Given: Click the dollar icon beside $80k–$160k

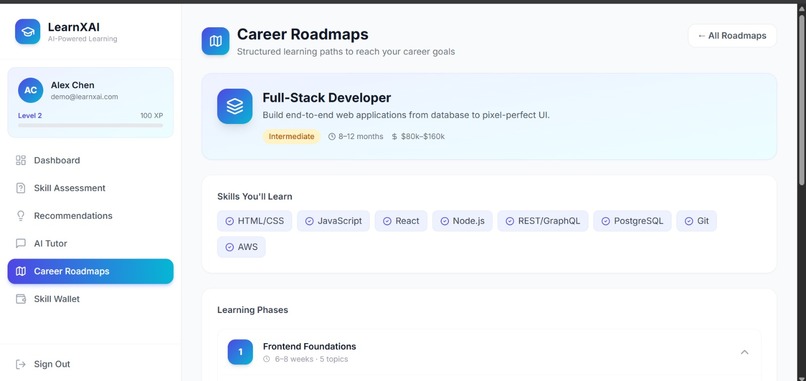Looking at the screenshot, I should [394, 137].
